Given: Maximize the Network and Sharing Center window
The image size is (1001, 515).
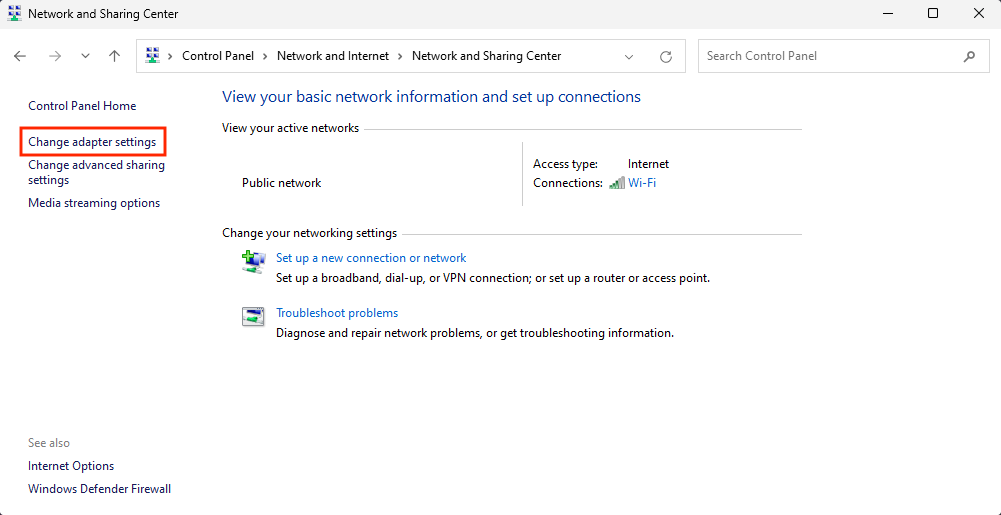Looking at the screenshot, I should tap(933, 13).
